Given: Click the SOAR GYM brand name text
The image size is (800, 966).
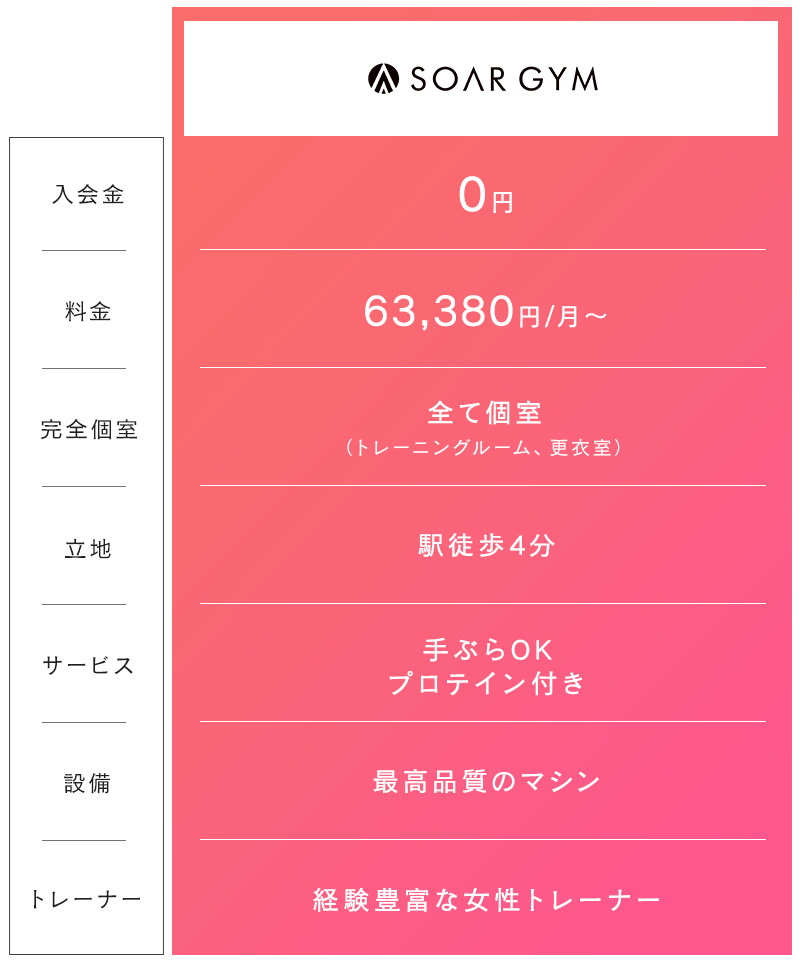Looking at the screenshot, I should (x=504, y=79).
